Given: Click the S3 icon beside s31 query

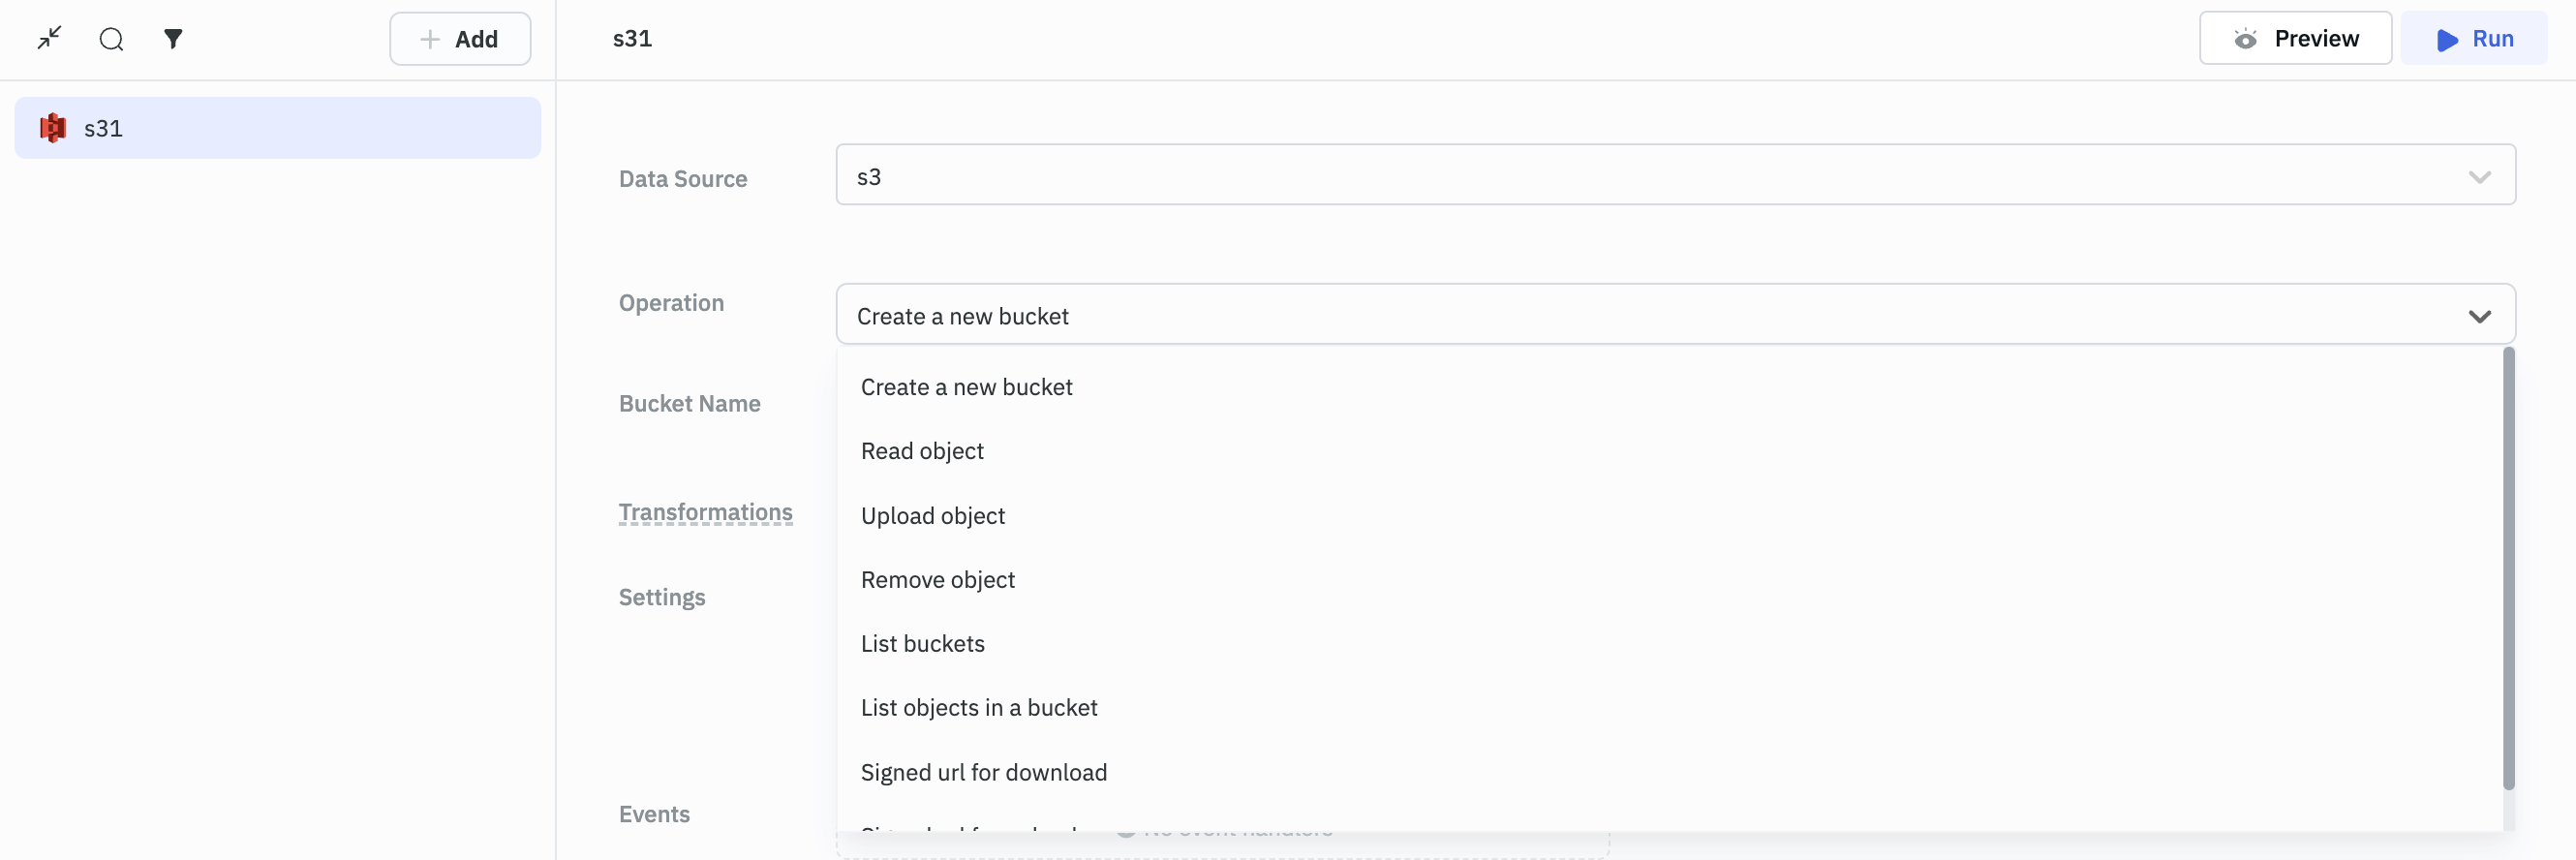Looking at the screenshot, I should click(52, 128).
